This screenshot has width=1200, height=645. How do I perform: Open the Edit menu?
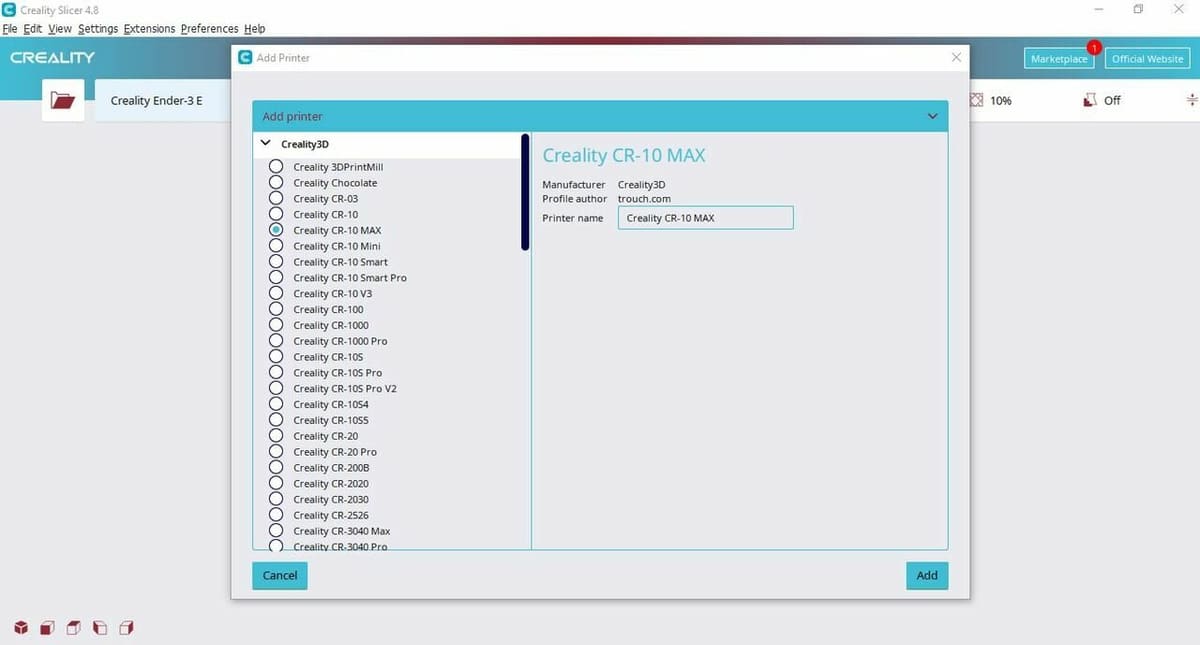tap(33, 29)
